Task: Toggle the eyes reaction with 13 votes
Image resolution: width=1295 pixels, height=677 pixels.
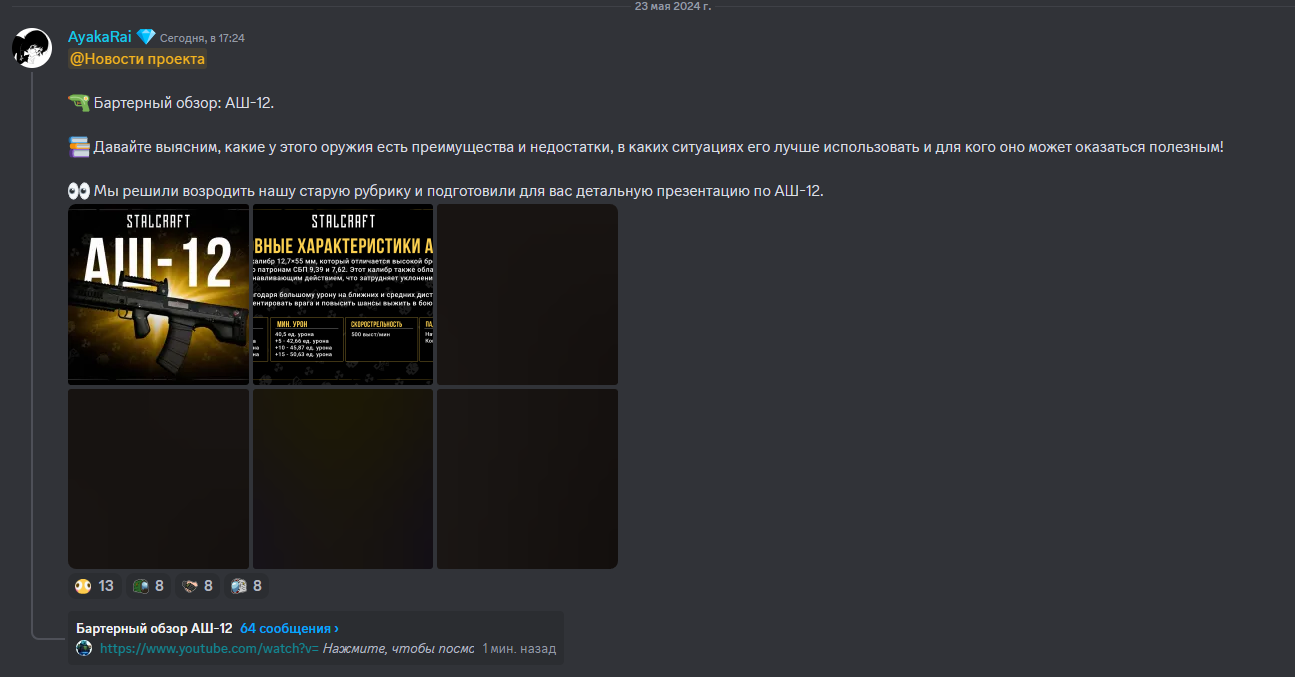Action: pos(95,586)
